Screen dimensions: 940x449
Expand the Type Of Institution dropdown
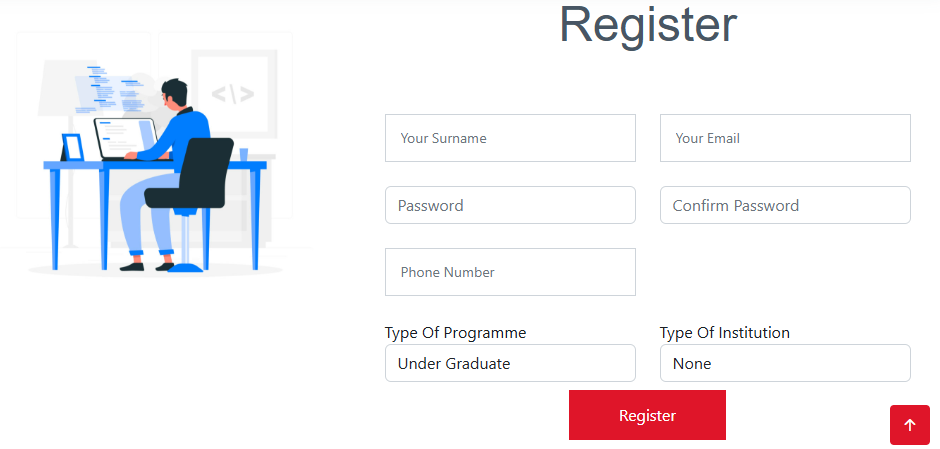[785, 363]
